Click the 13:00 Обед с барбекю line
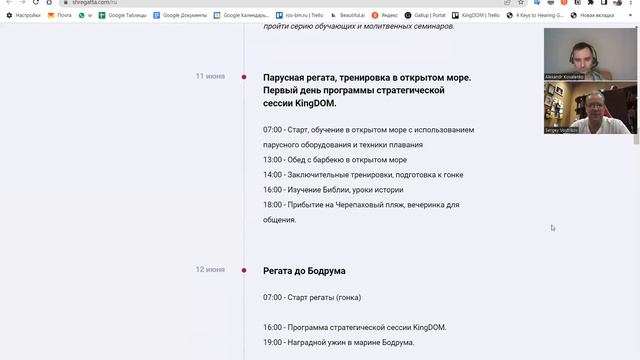Screen dimensions: 640x360 (x=335, y=160)
